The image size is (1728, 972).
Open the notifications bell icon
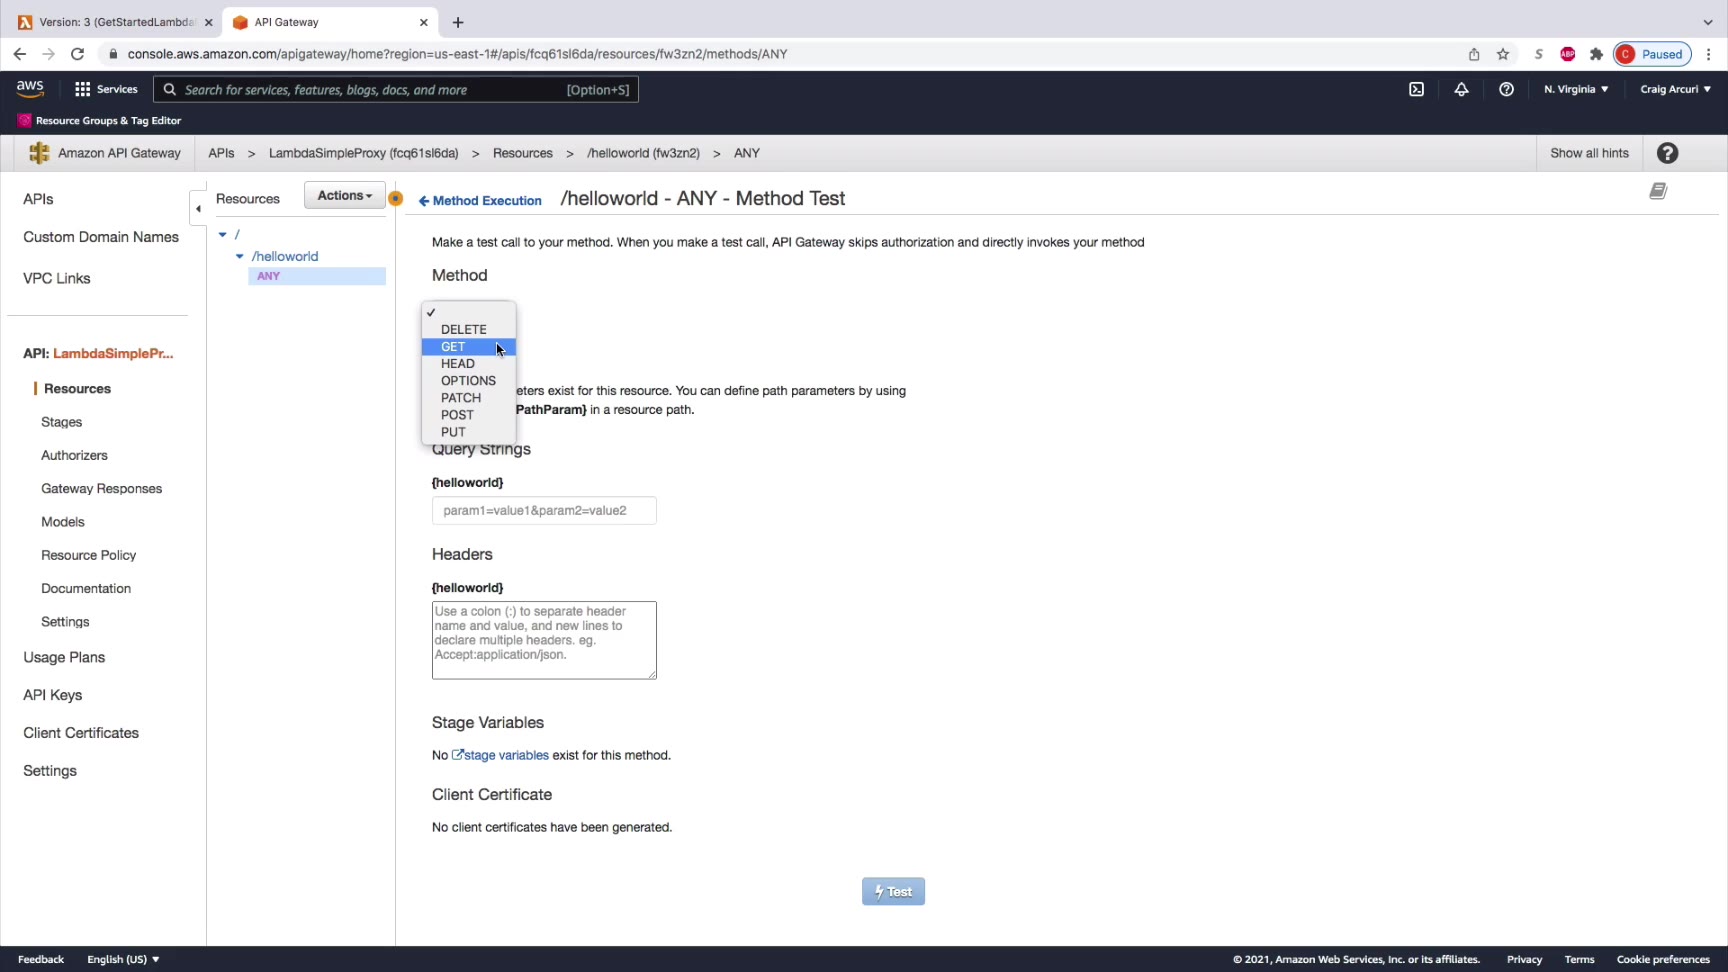click(1461, 89)
